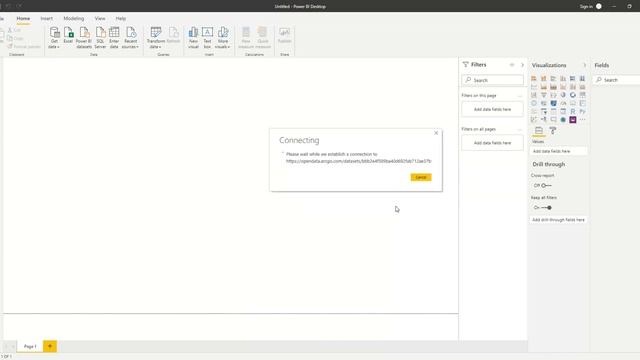Open Filters on all pages options ellipsis
The image size is (640, 360).
[520, 129]
